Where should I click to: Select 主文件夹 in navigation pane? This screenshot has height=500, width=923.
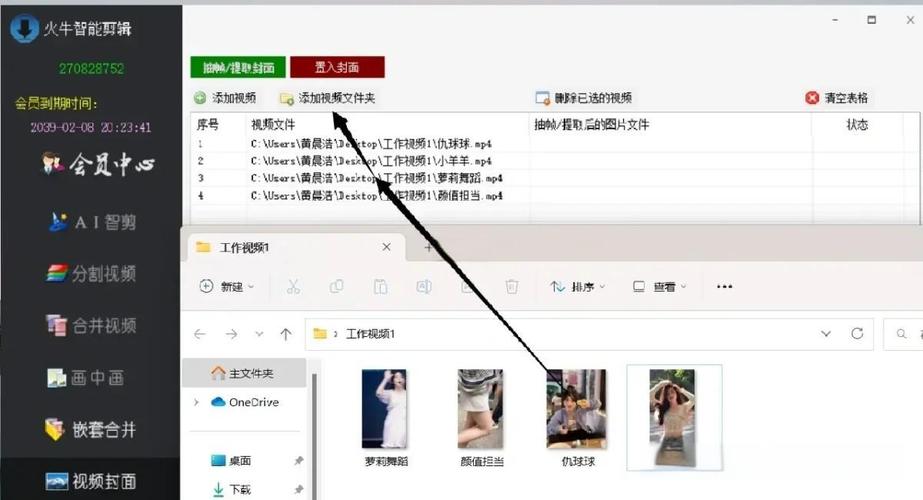[x=244, y=373]
